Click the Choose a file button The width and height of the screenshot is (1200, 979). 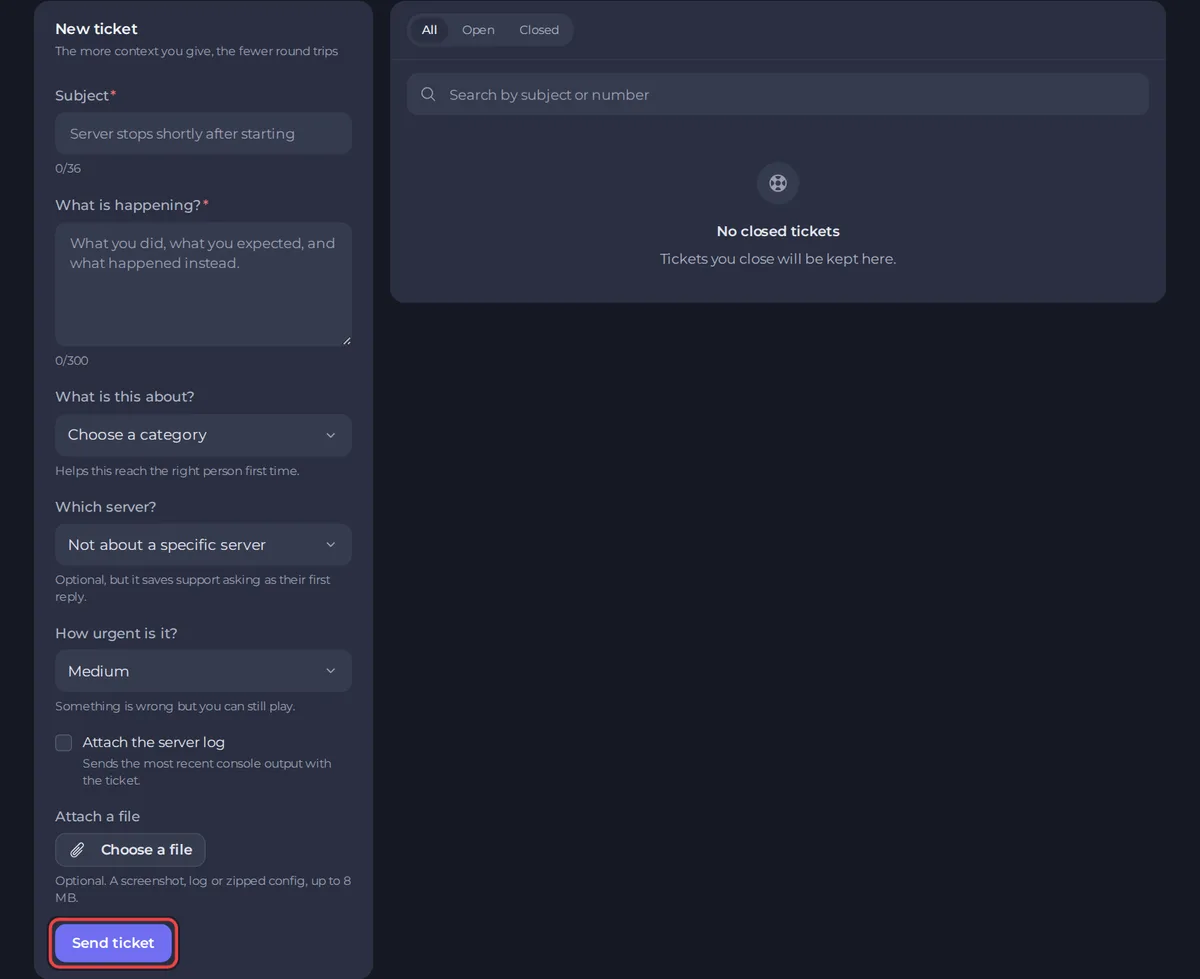pos(130,850)
